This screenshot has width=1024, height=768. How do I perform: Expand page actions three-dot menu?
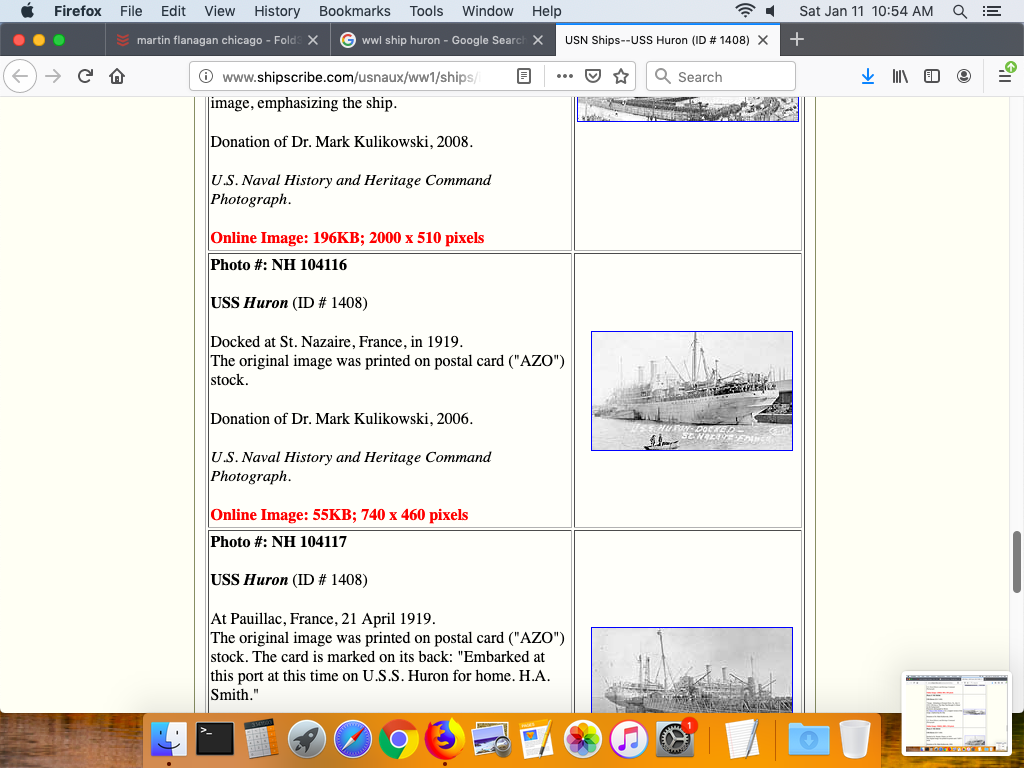click(565, 77)
